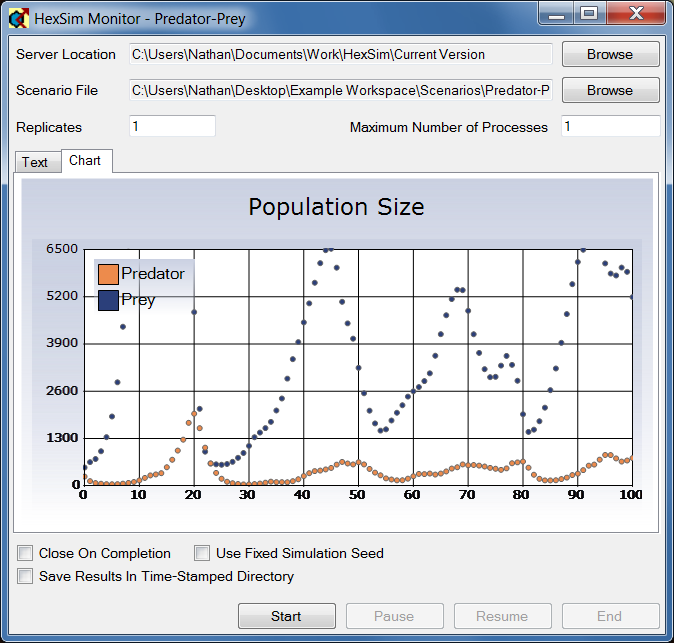Click the blue Prey legend swatch

[108, 300]
